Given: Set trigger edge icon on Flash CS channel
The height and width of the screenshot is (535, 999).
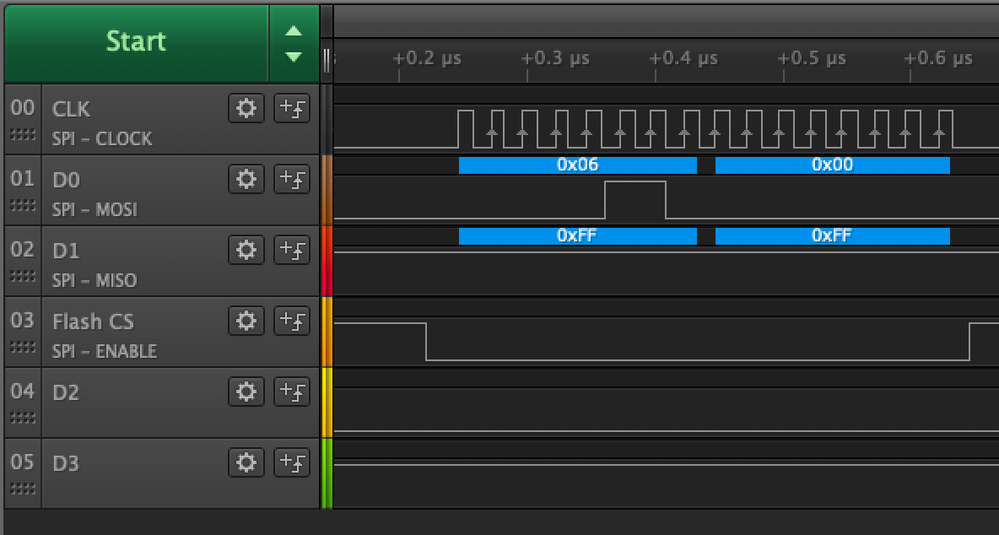Looking at the screenshot, I should point(292,320).
